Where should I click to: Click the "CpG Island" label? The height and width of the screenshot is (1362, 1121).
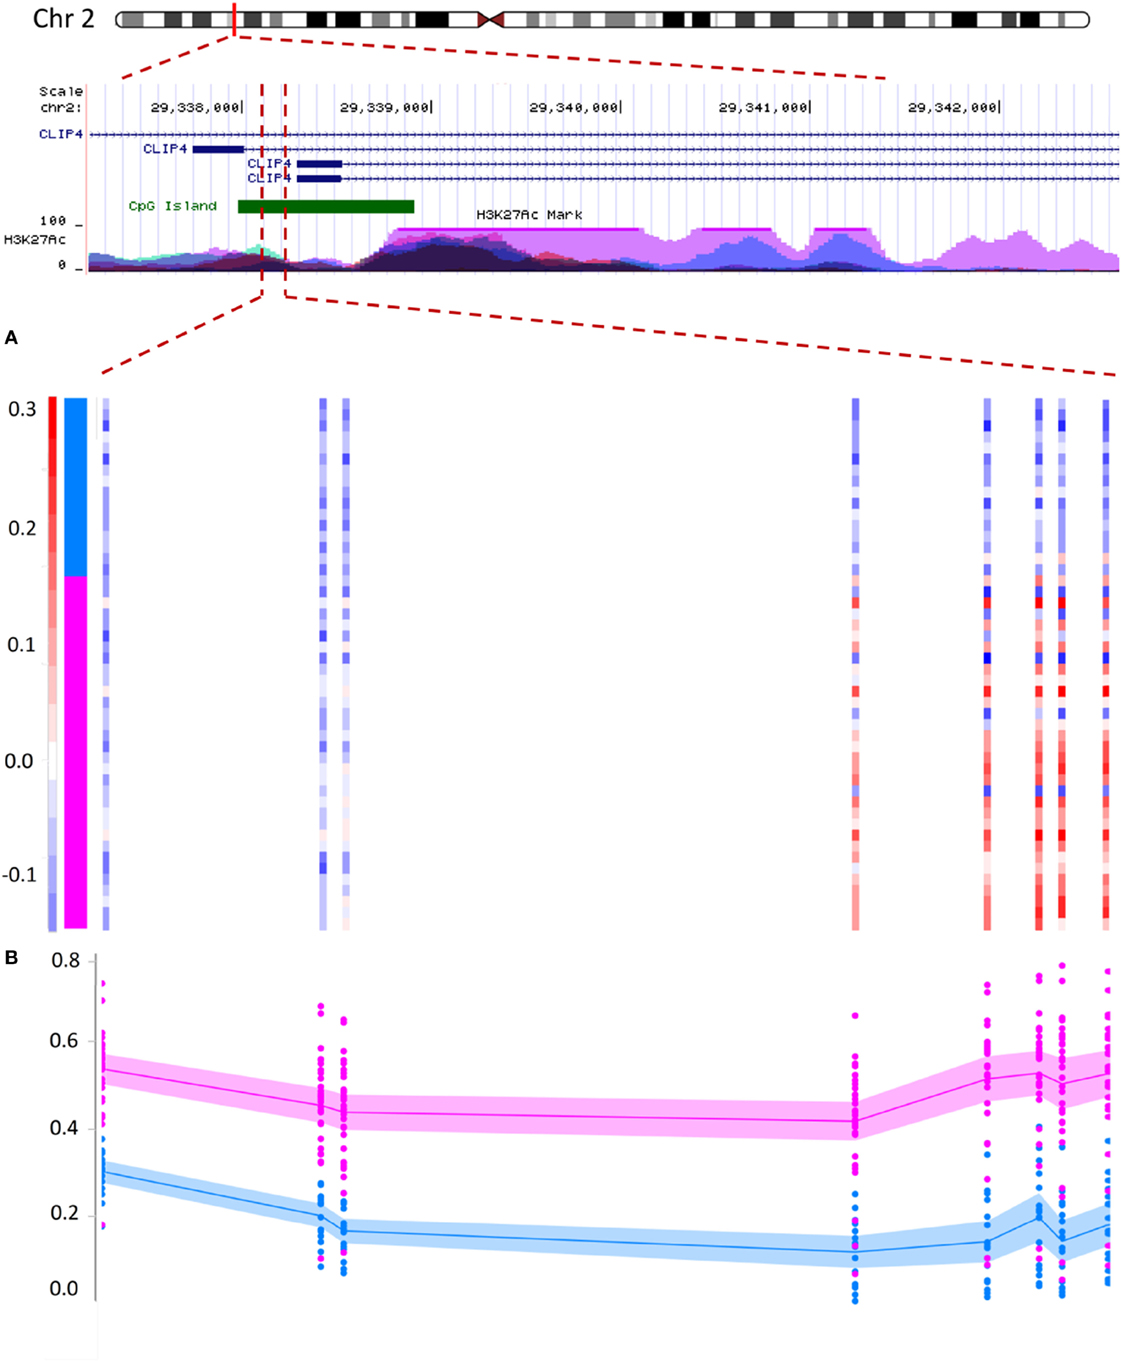click(x=172, y=206)
